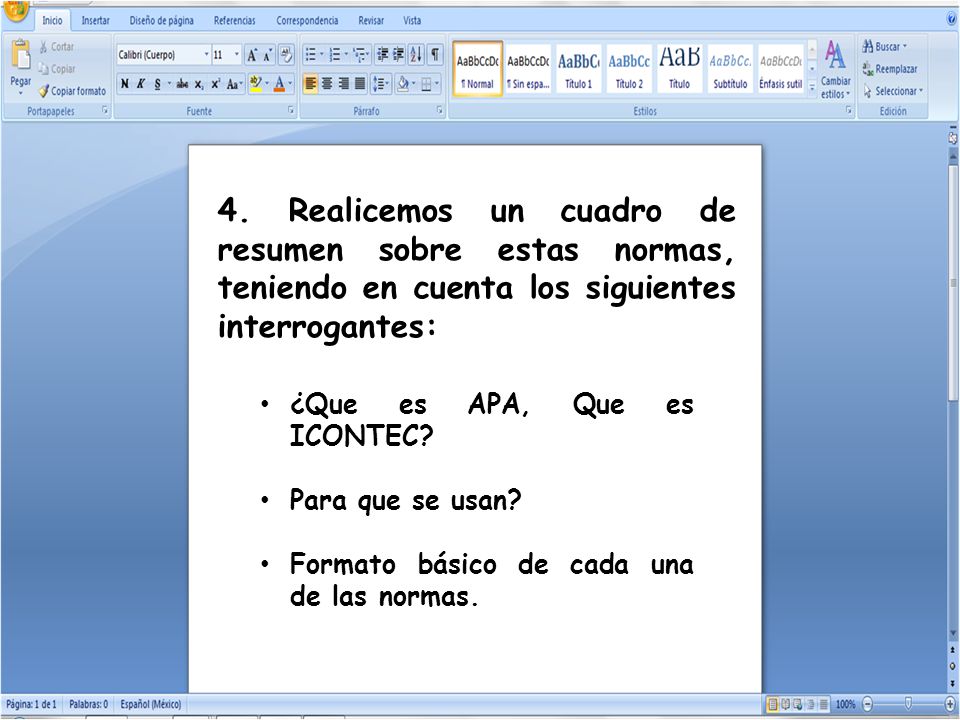Apply yellow text highlight color
The height and width of the screenshot is (720, 960).
256,84
